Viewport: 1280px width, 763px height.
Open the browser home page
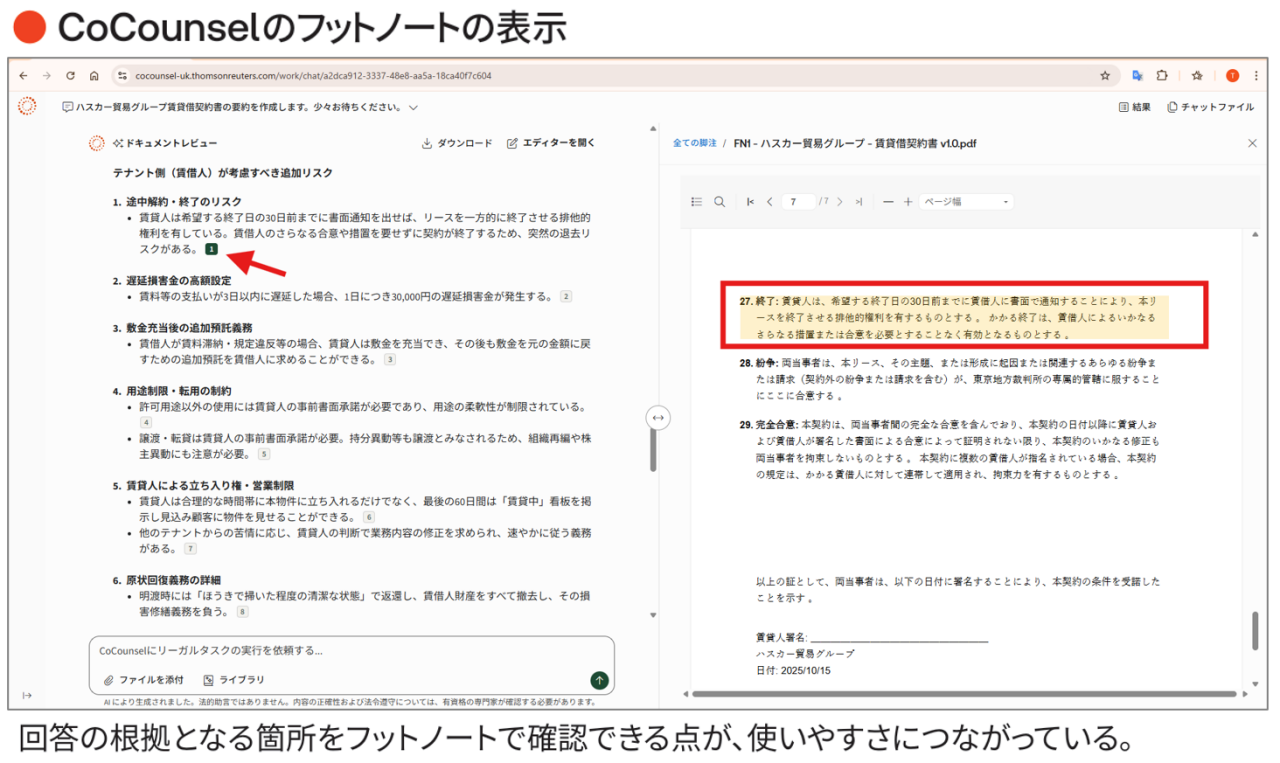tap(93, 75)
